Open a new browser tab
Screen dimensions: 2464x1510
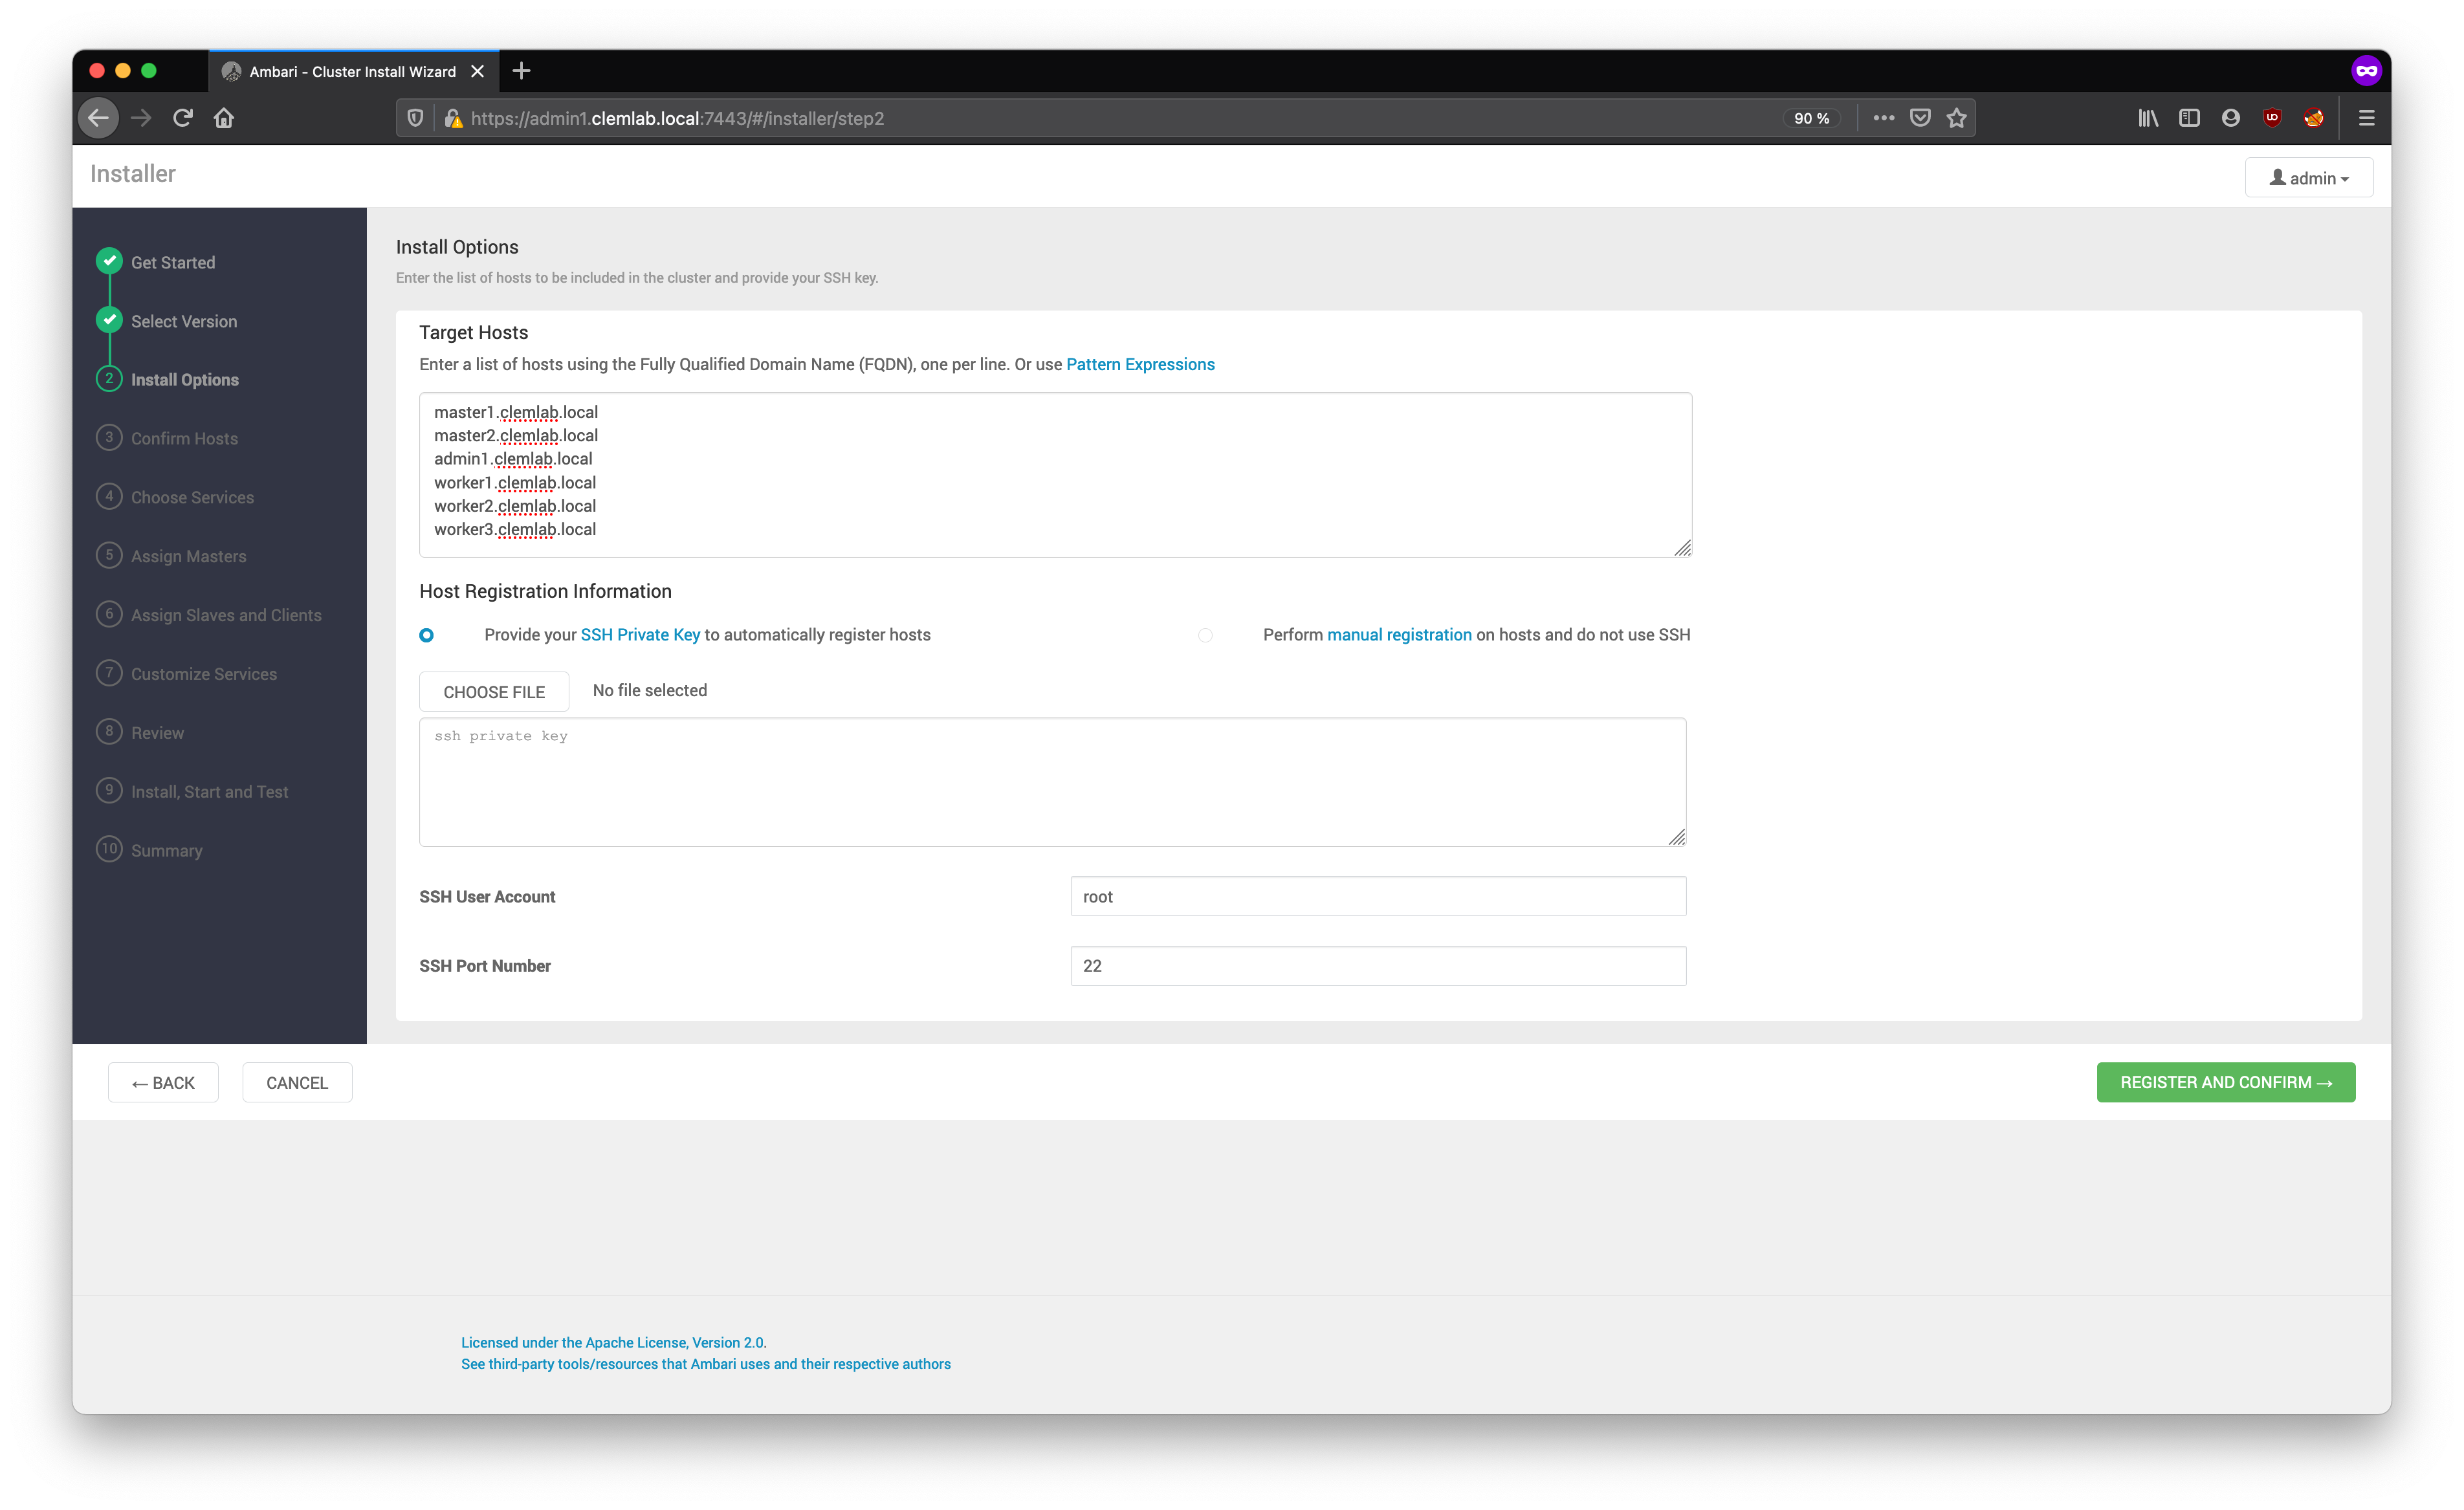point(521,71)
